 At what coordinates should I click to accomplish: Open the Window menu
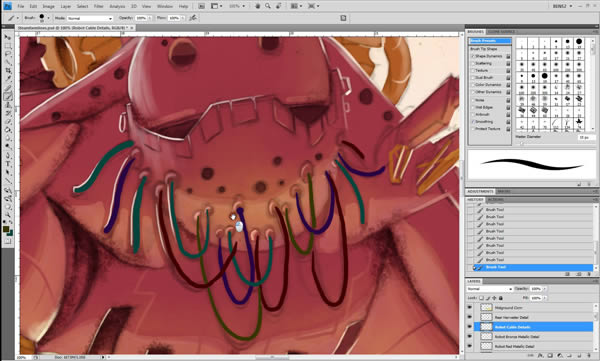pyautogui.click(x=165, y=7)
